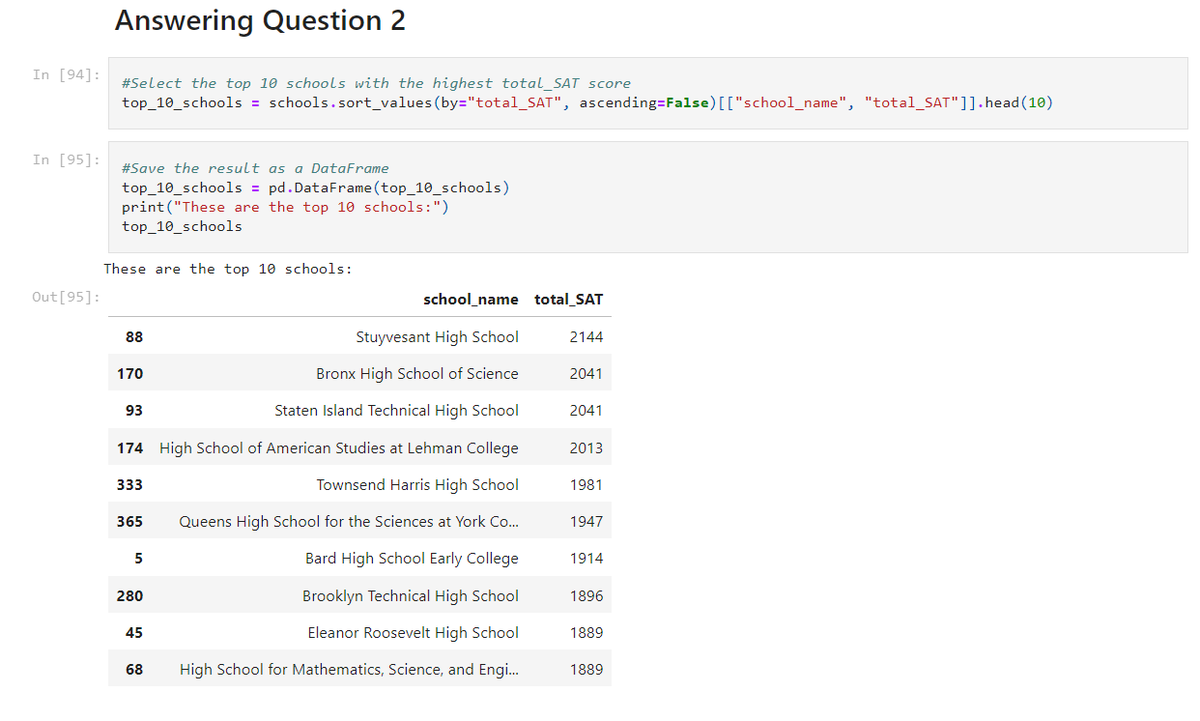Click the total_SAT value 1914

coord(586,559)
